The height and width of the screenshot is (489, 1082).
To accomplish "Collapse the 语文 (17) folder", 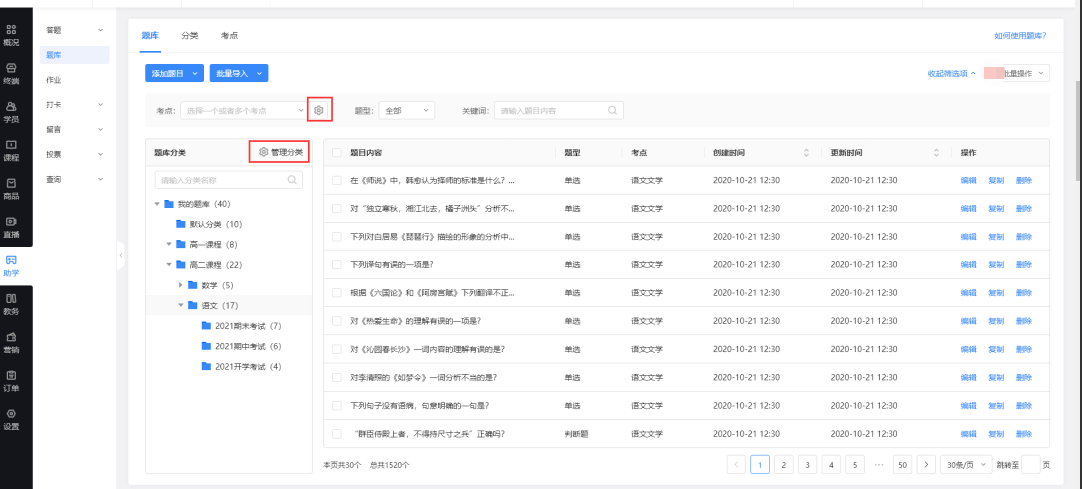I will click(181, 305).
